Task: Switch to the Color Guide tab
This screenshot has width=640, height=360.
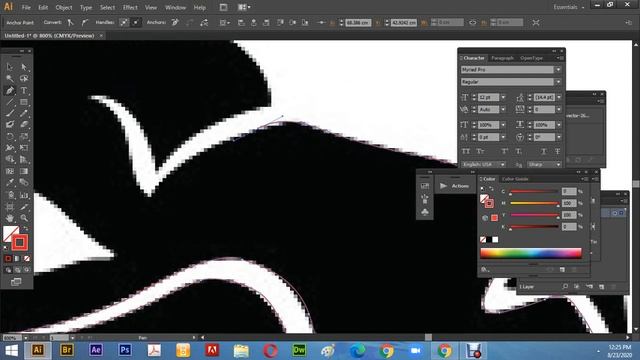Action: click(x=515, y=179)
